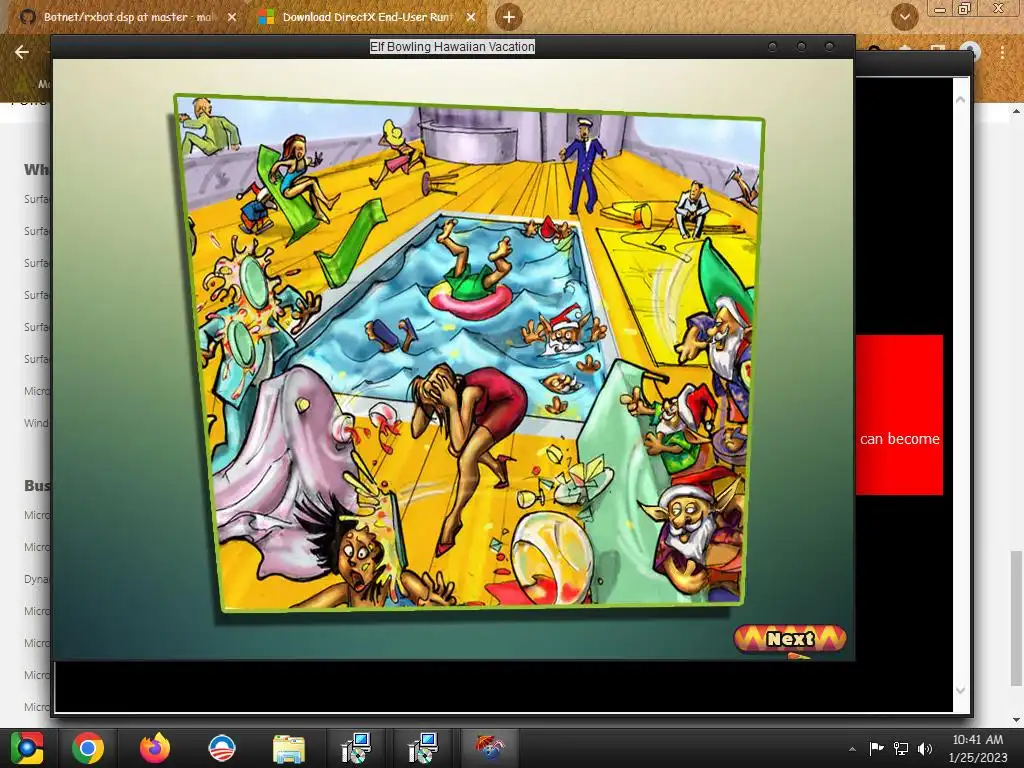This screenshot has height=768, width=1024.
Task: Click red 'can become' banner
Action: coord(899,415)
